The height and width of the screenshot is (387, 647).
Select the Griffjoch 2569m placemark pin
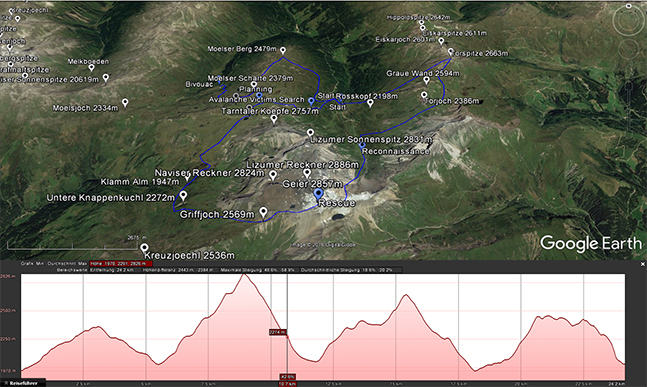tap(263, 212)
